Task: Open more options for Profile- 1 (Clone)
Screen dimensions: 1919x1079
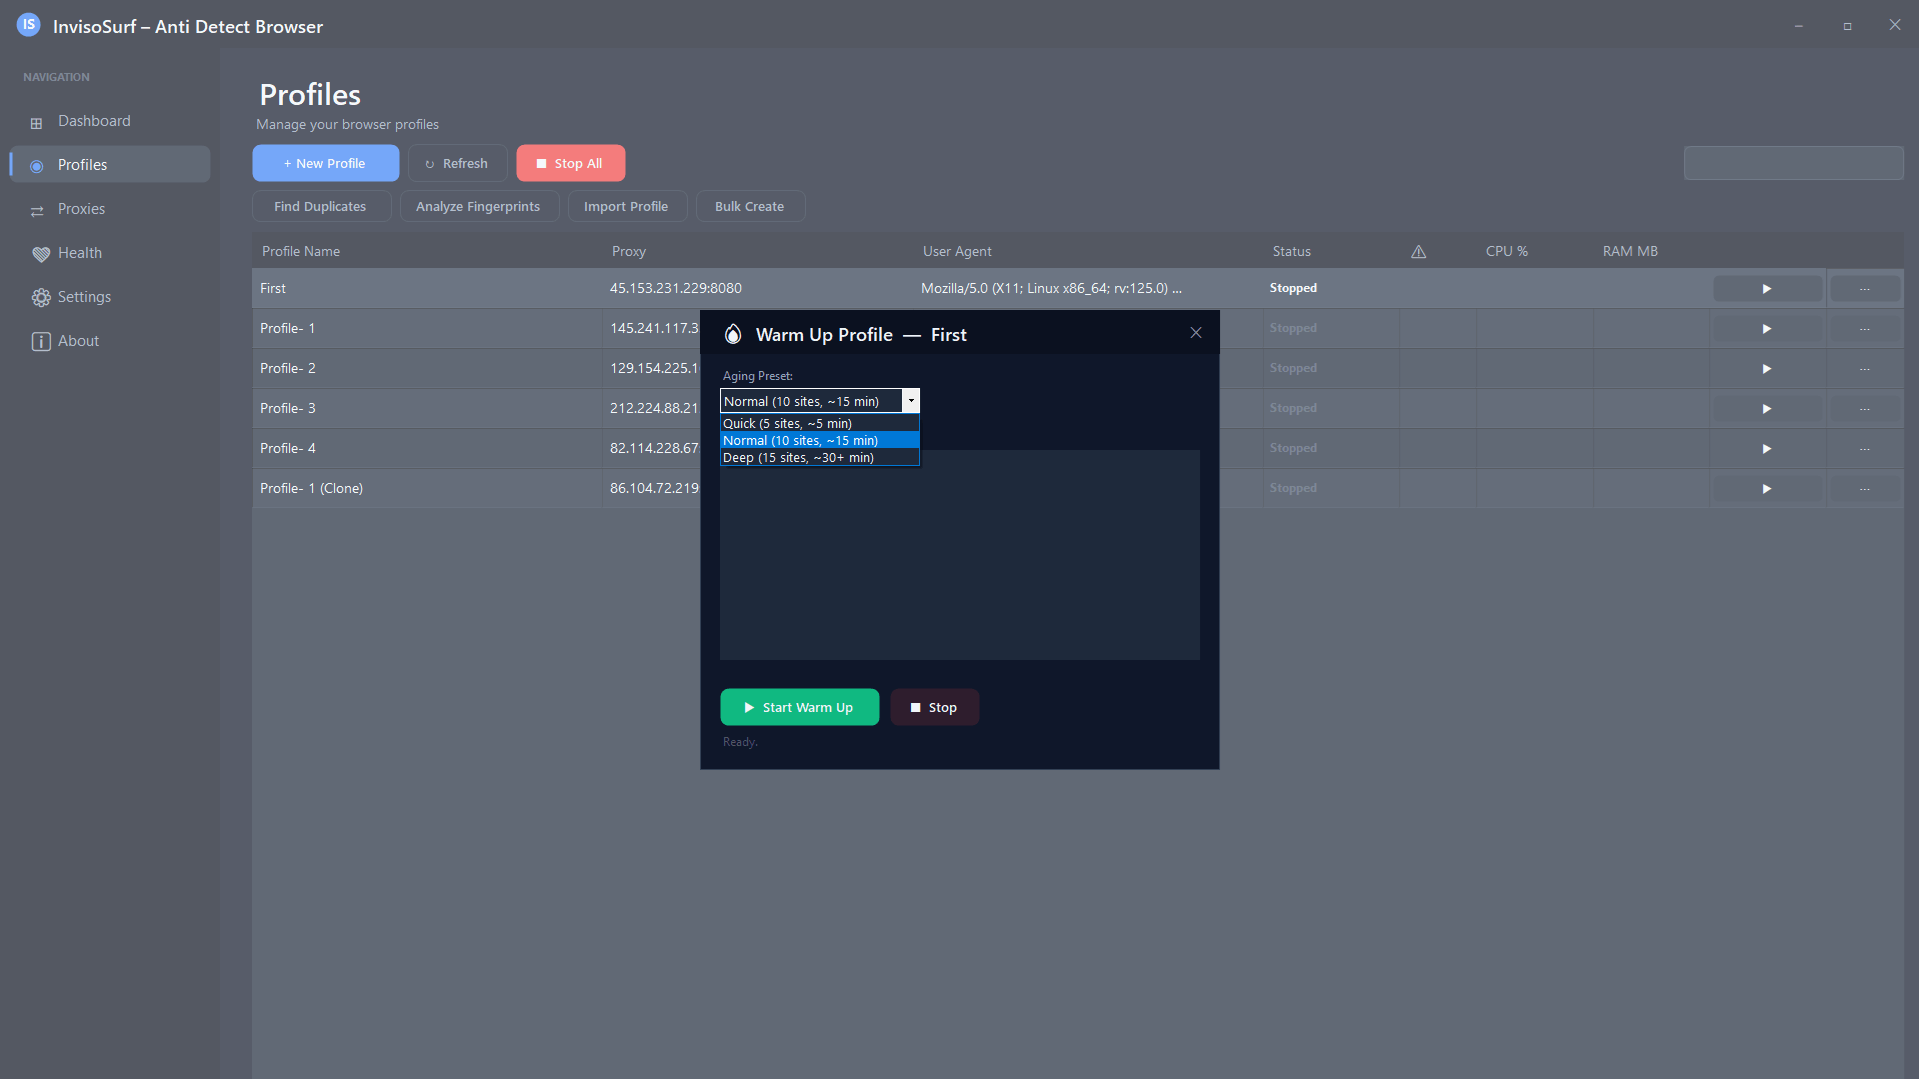Action: tap(1865, 489)
